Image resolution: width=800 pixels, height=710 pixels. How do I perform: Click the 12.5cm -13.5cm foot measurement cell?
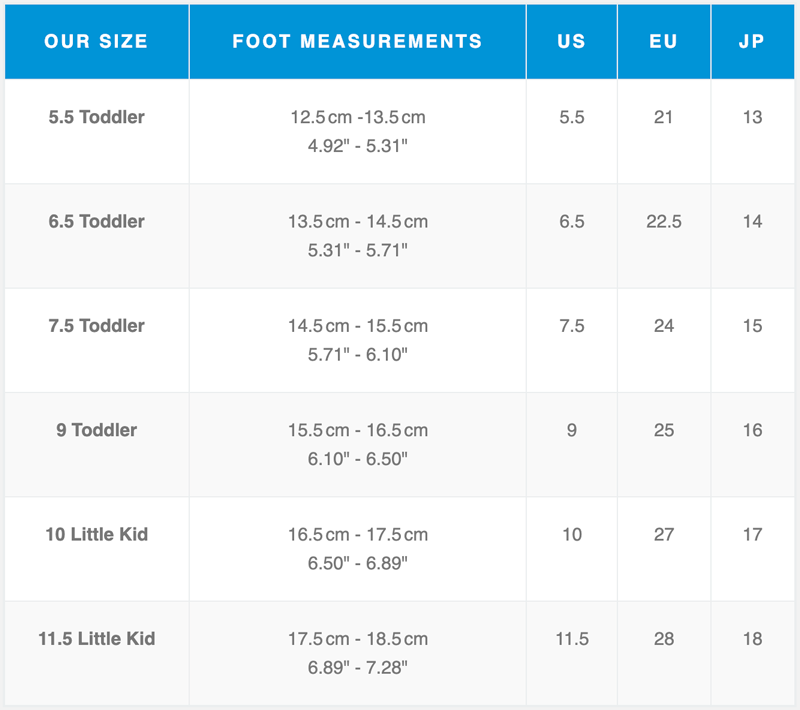(x=357, y=117)
